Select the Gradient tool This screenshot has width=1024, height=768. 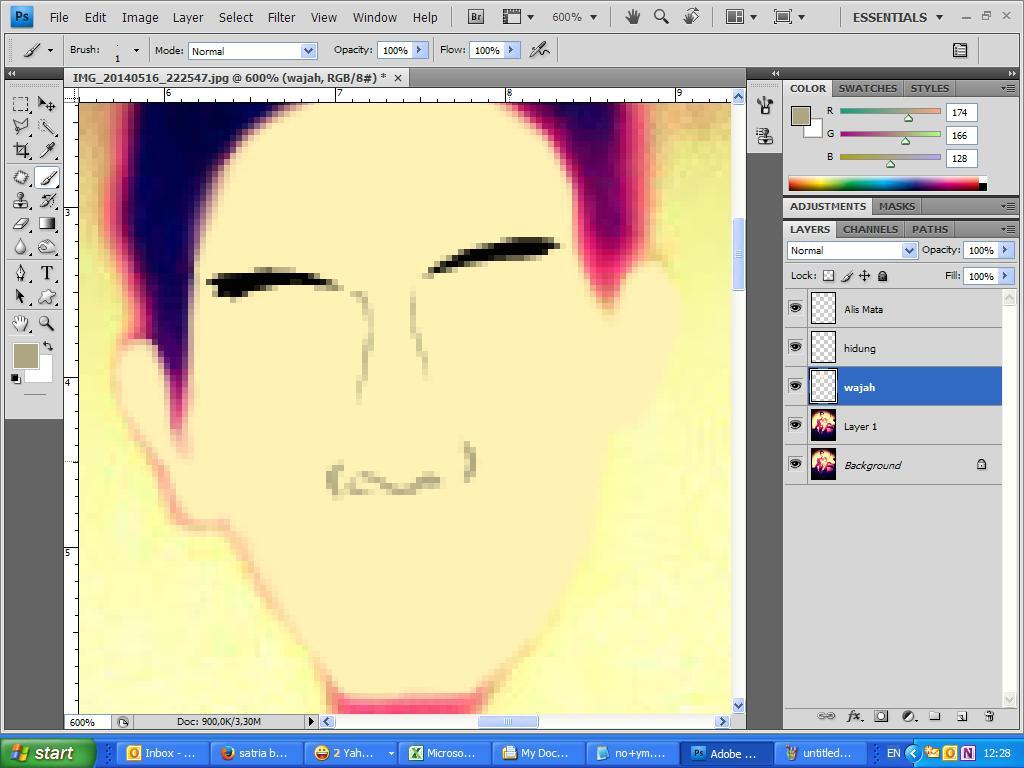click(46, 223)
